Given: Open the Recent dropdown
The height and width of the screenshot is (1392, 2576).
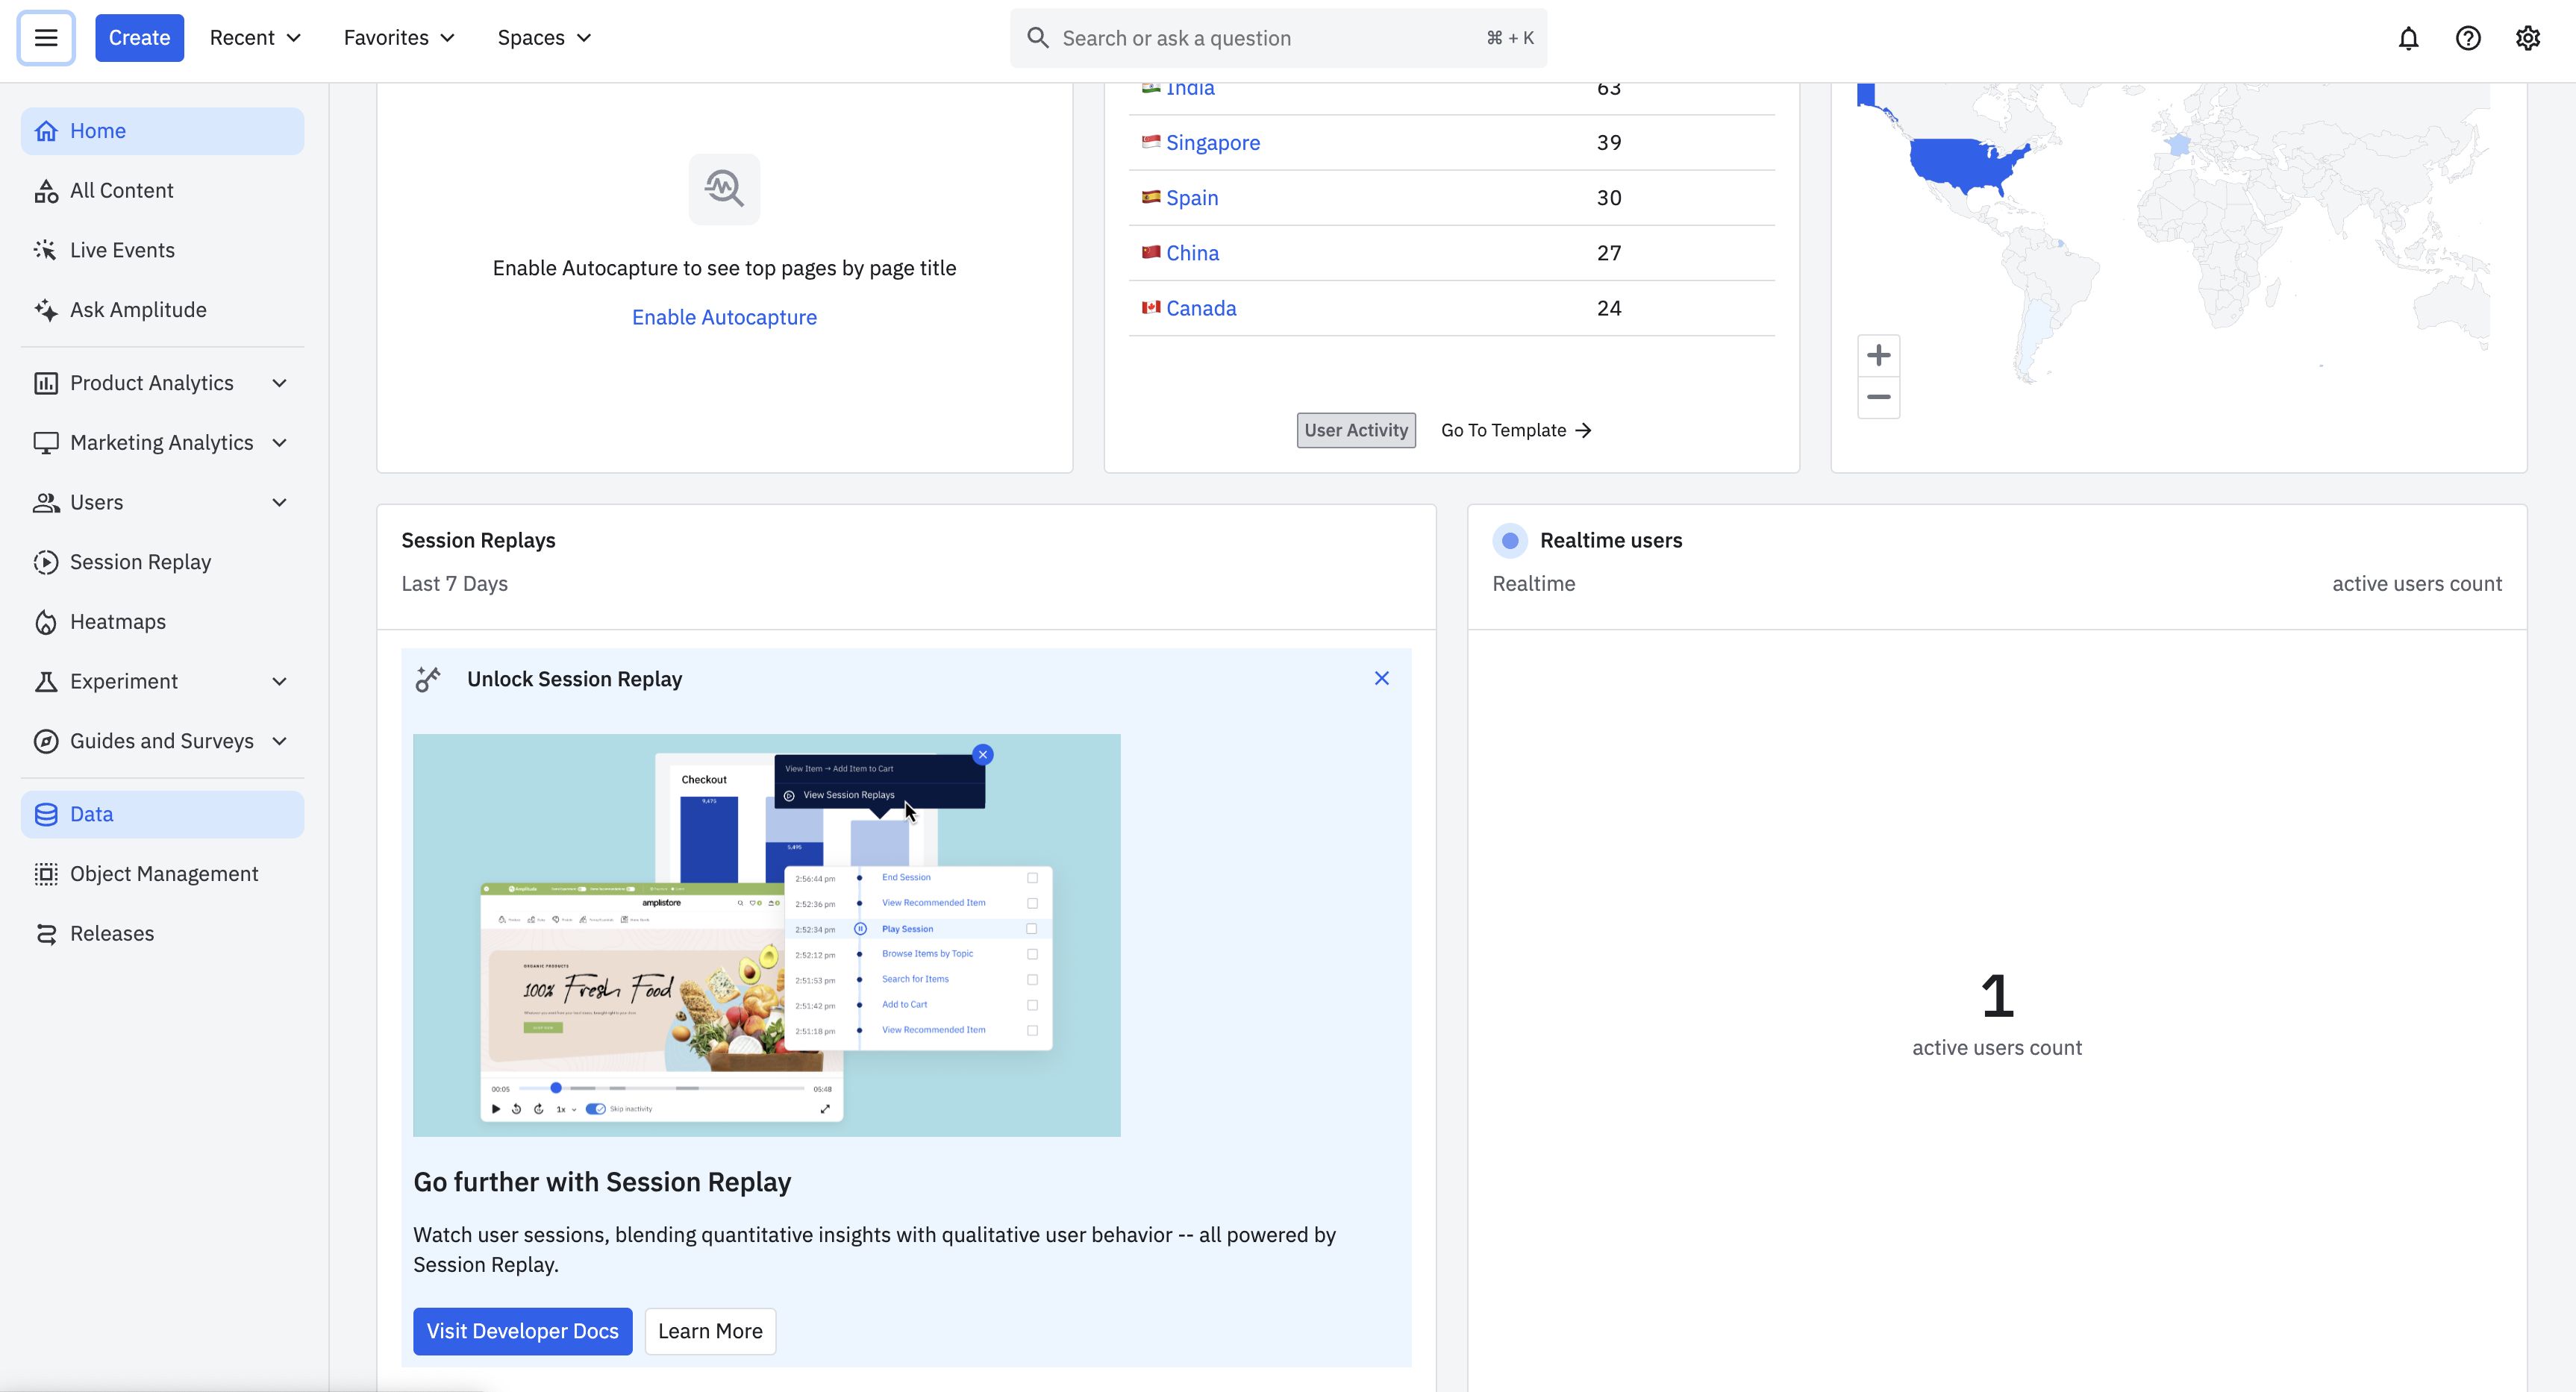Looking at the screenshot, I should [255, 38].
